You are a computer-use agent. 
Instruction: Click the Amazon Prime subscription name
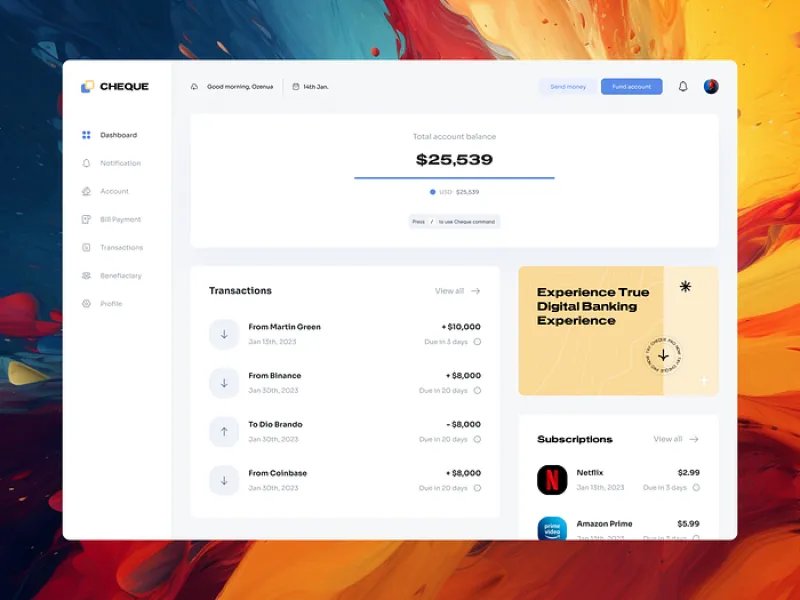(605, 524)
